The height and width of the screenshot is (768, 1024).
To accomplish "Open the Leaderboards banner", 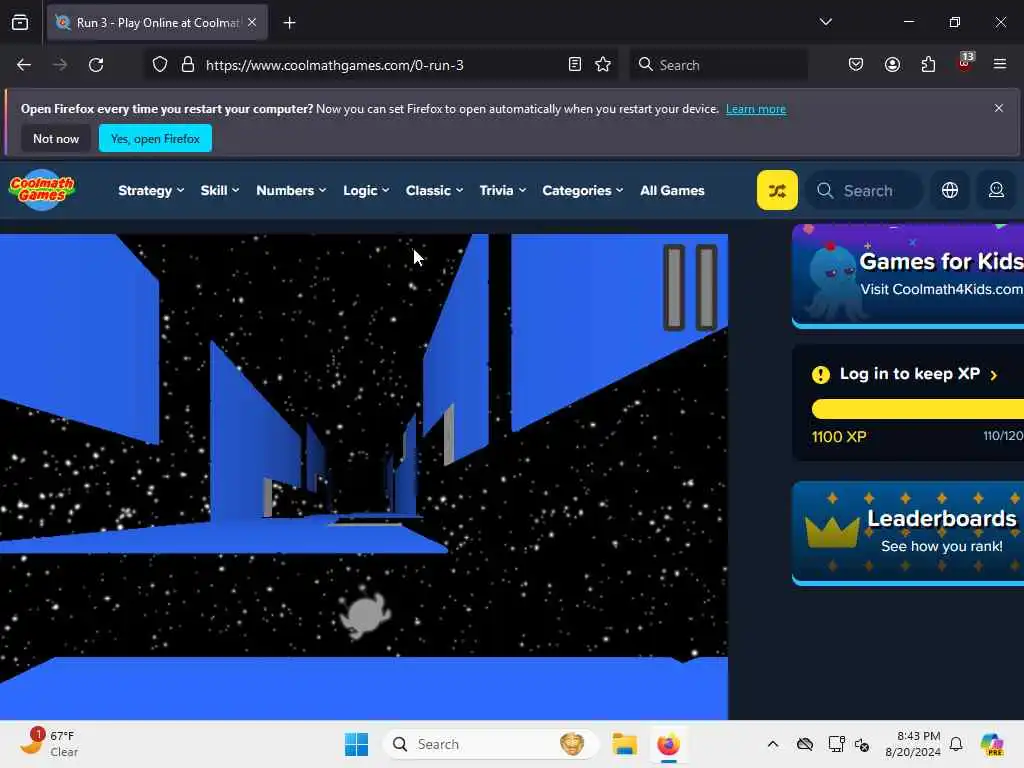I will pyautogui.click(x=908, y=533).
